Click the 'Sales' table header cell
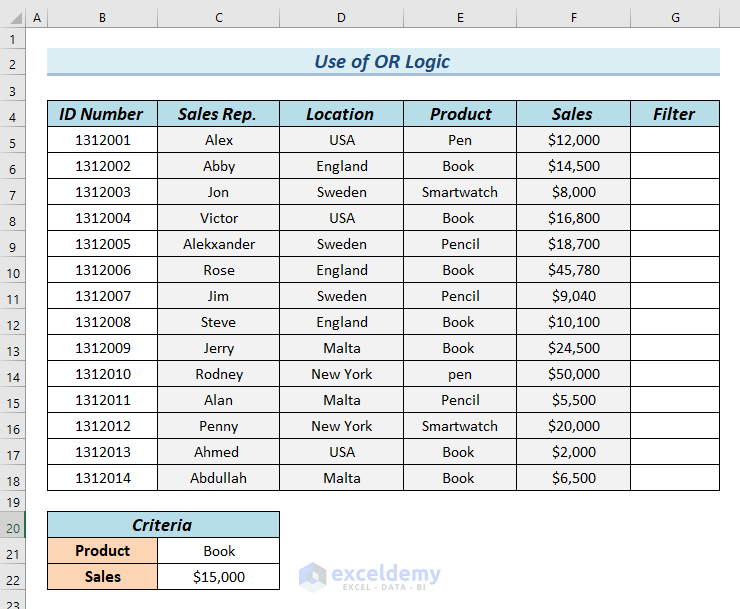This screenshot has height=609, width=740. pos(573,114)
